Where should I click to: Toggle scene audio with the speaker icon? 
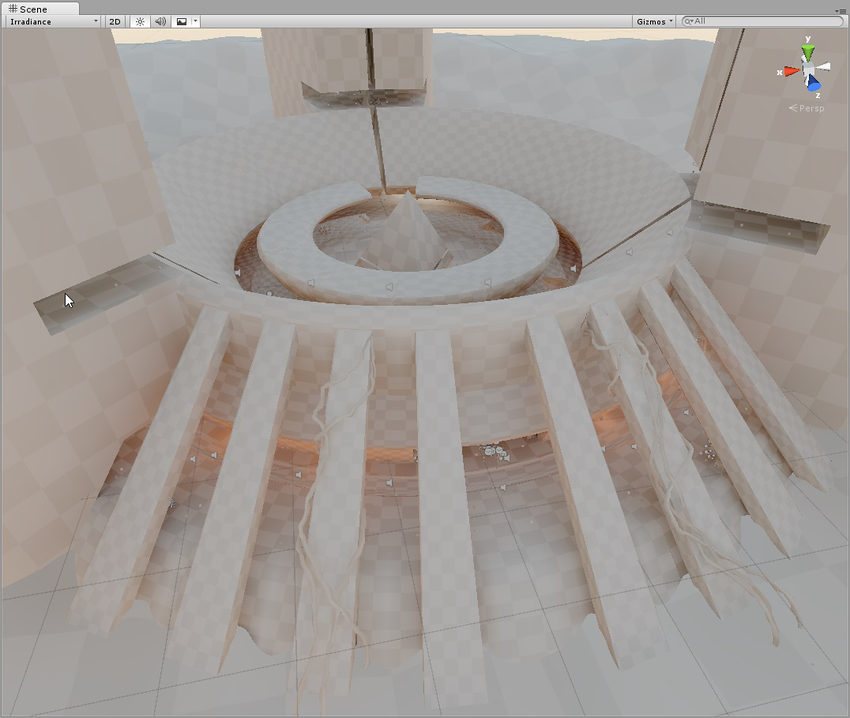160,21
